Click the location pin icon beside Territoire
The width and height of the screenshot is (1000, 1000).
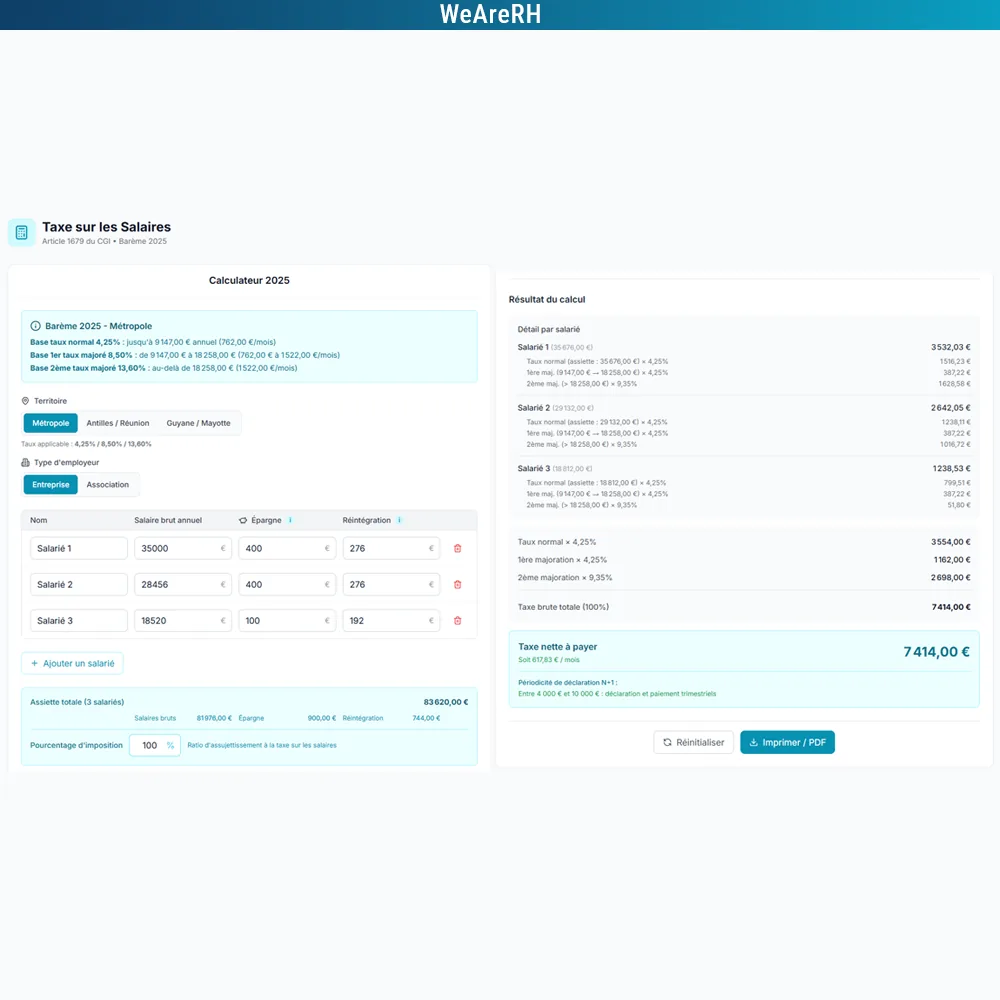26,401
